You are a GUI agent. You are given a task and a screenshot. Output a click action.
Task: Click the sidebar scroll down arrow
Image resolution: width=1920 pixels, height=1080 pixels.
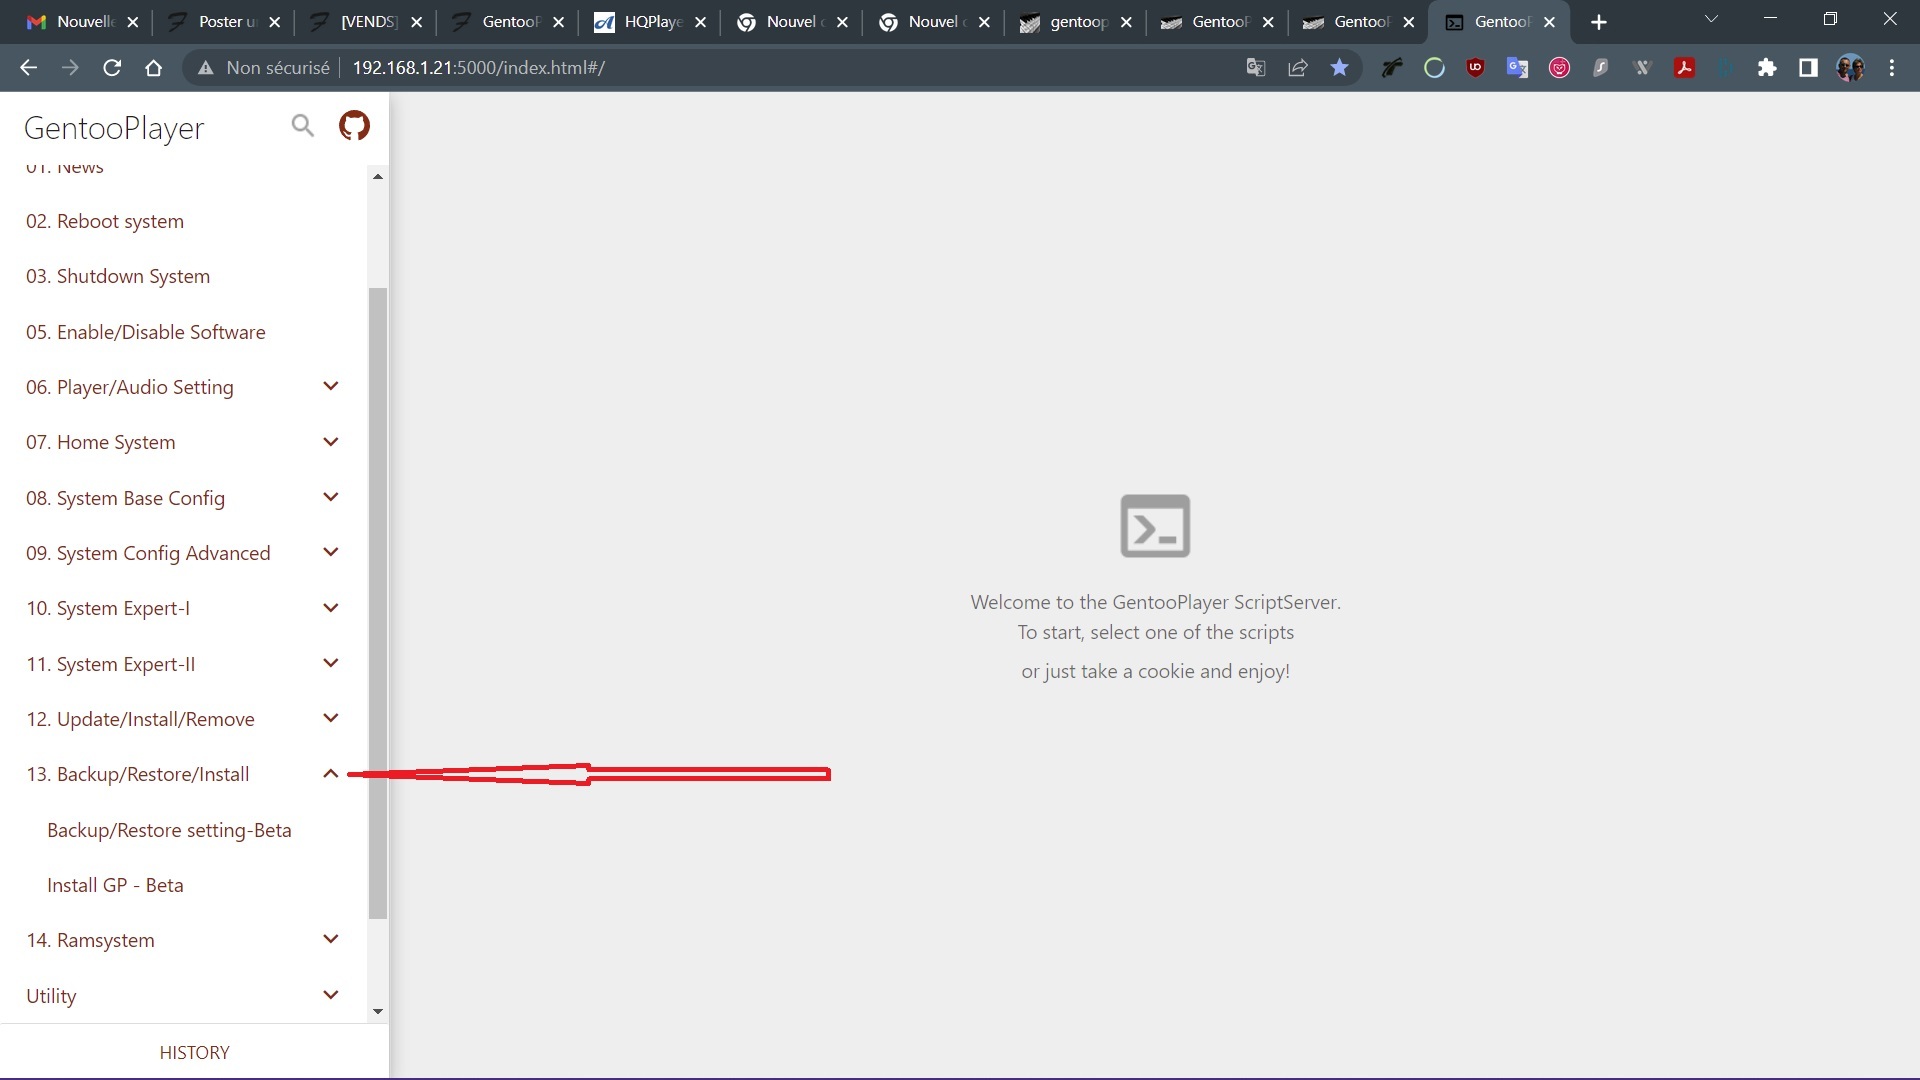coord(378,1011)
